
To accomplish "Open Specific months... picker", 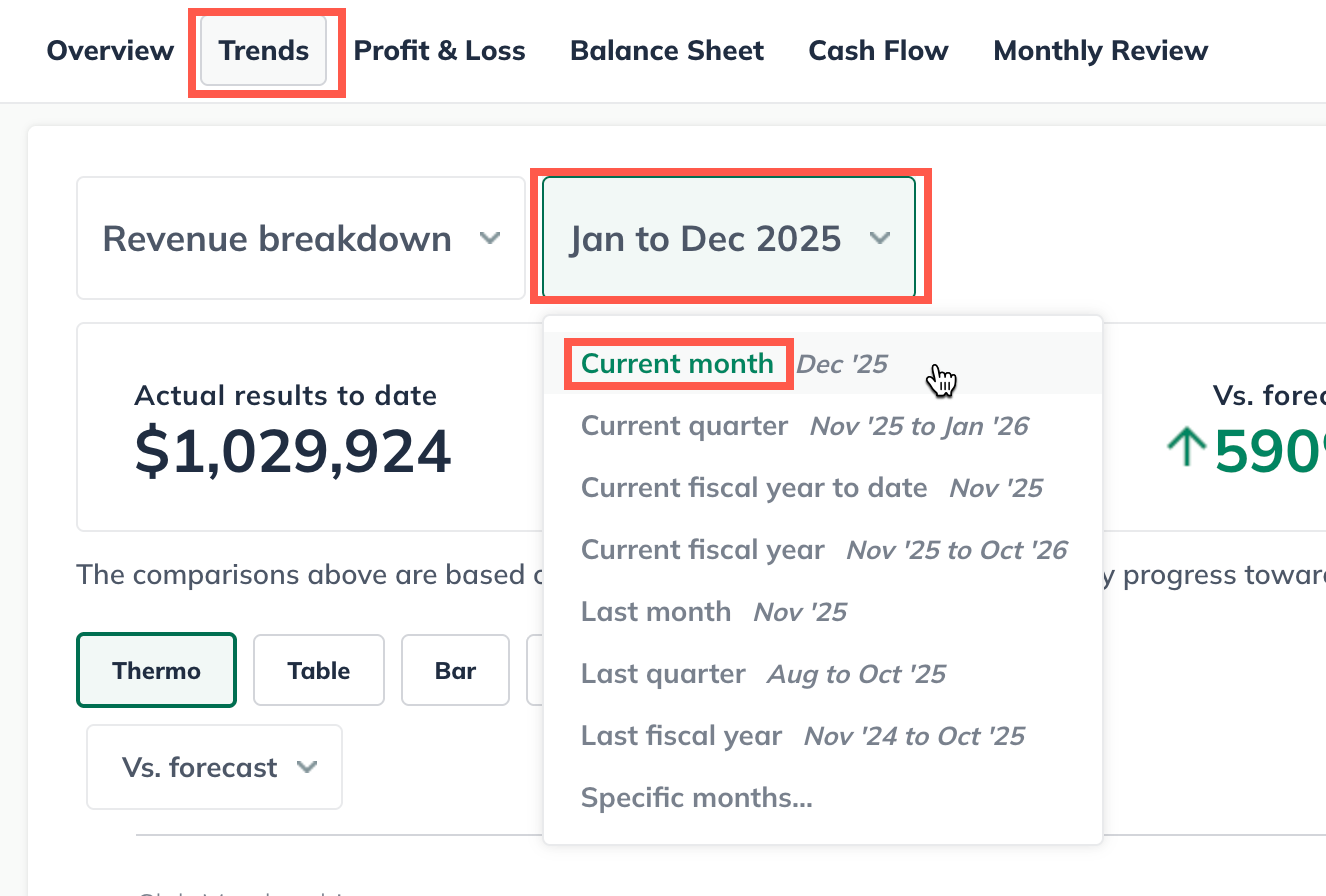I will click(x=696, y=798).
